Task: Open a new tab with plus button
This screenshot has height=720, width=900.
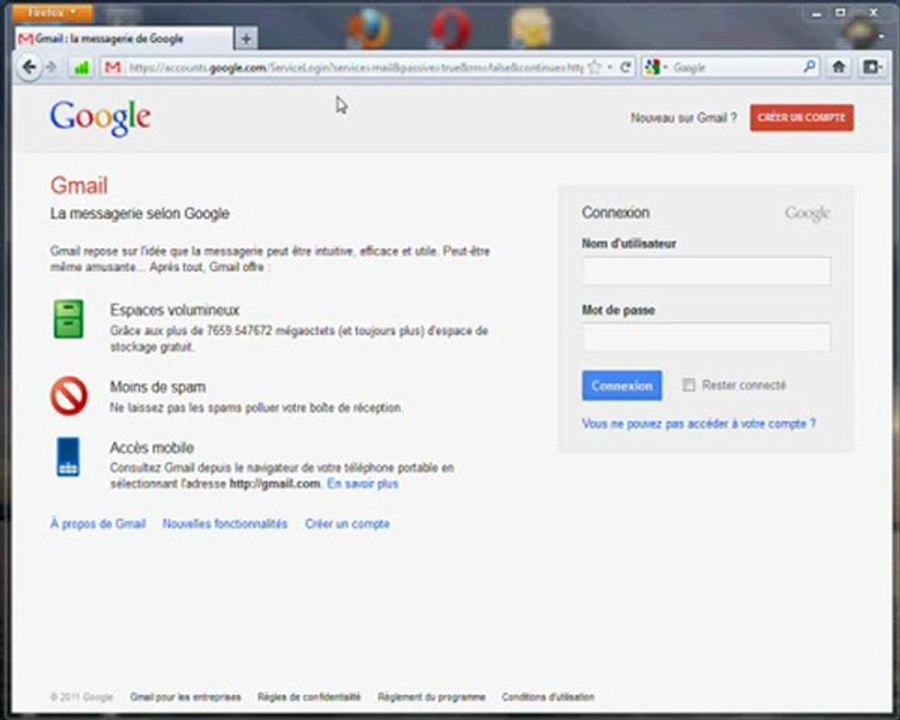Action: 246,39
